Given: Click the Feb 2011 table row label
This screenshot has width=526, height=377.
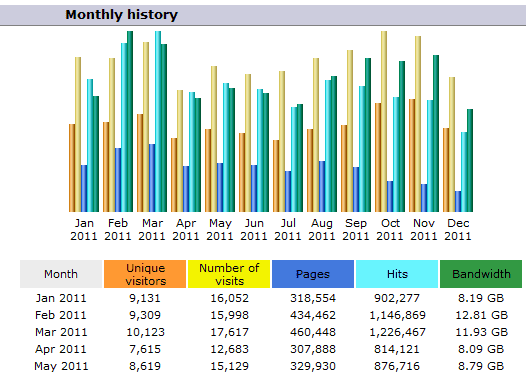Looking at the screenshot, I should [61, 315].
